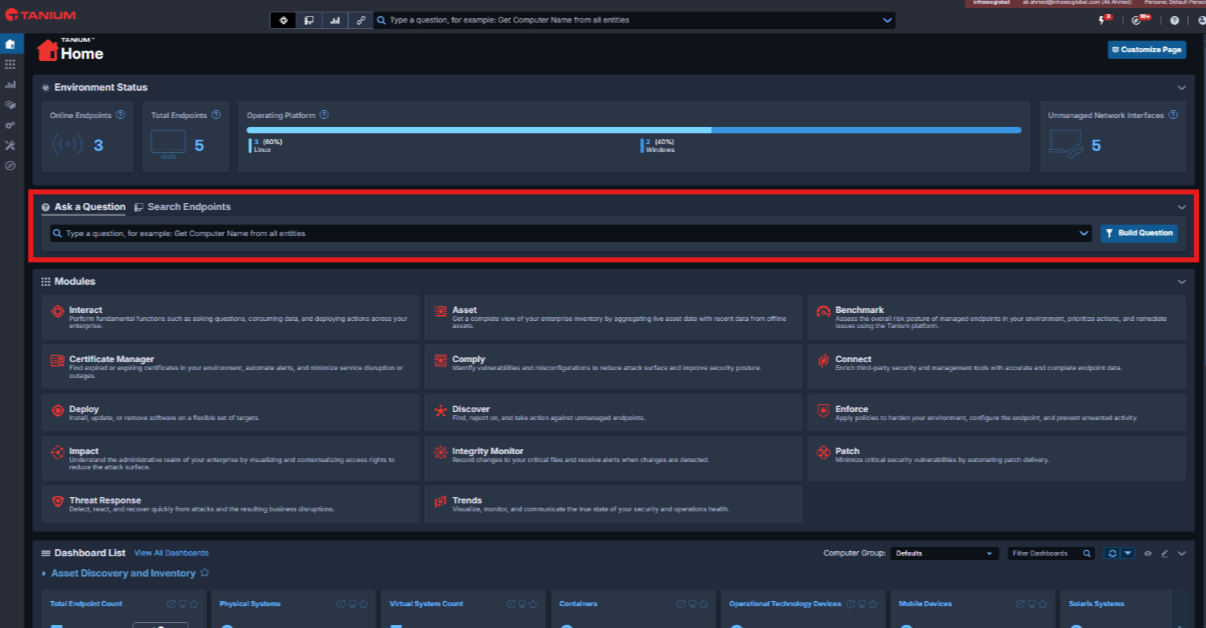Open Asset Discovery and Inventory link

click(x=123, y=573)
